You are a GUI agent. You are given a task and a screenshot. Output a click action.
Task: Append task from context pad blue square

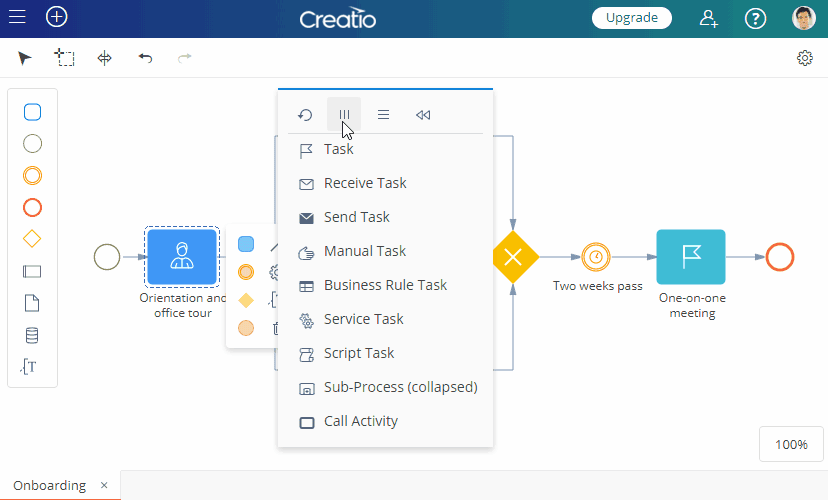[246, 244]
